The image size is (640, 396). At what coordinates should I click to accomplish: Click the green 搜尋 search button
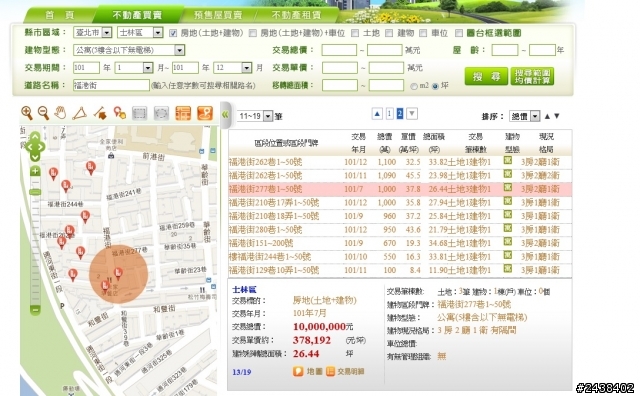pos(486,76)
